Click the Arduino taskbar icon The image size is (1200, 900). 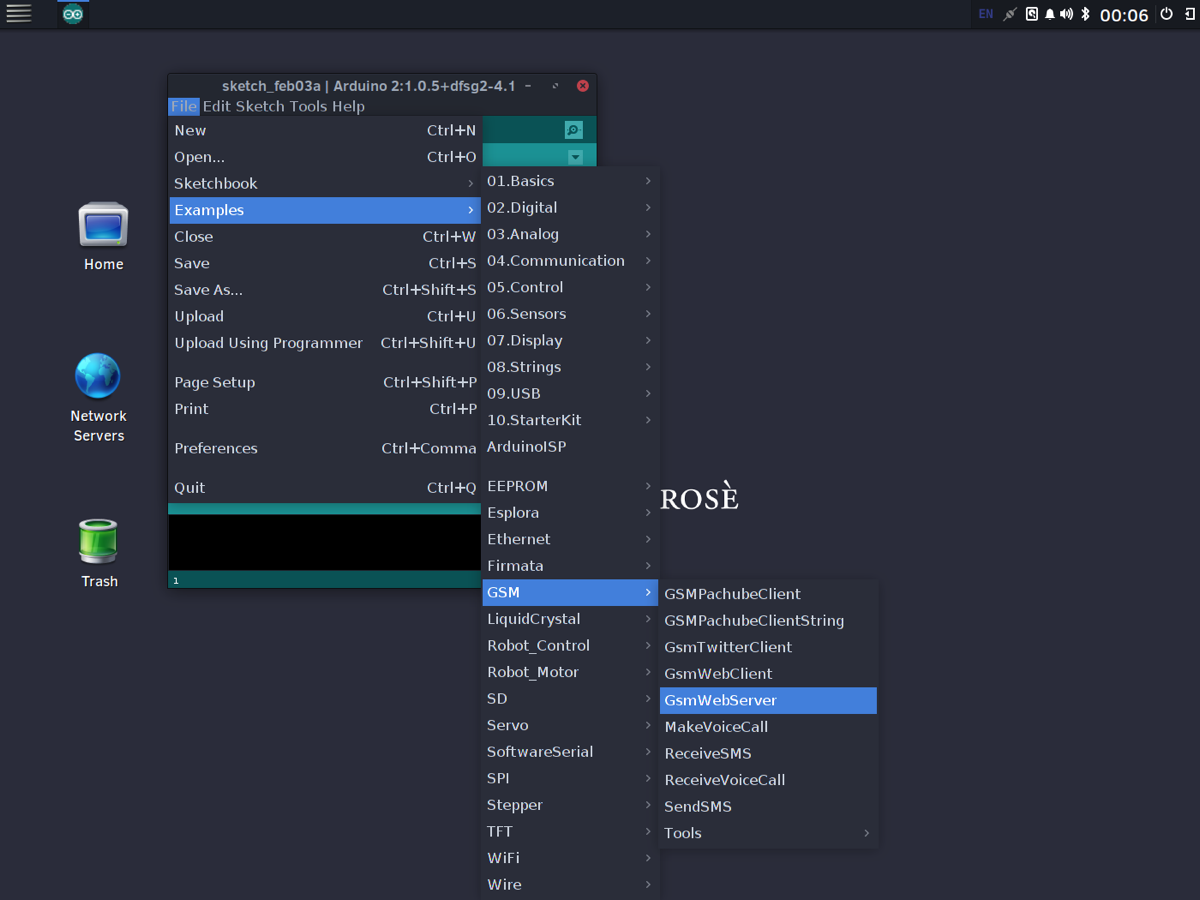(72, 14)
